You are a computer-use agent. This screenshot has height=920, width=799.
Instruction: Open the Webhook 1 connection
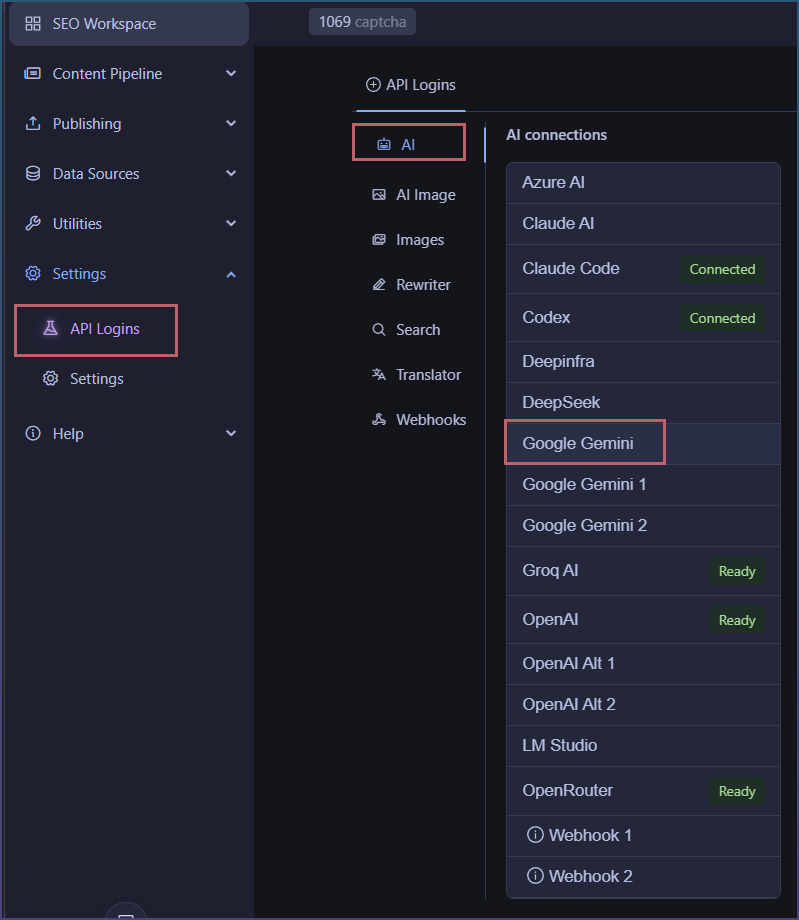click(643, 836)
